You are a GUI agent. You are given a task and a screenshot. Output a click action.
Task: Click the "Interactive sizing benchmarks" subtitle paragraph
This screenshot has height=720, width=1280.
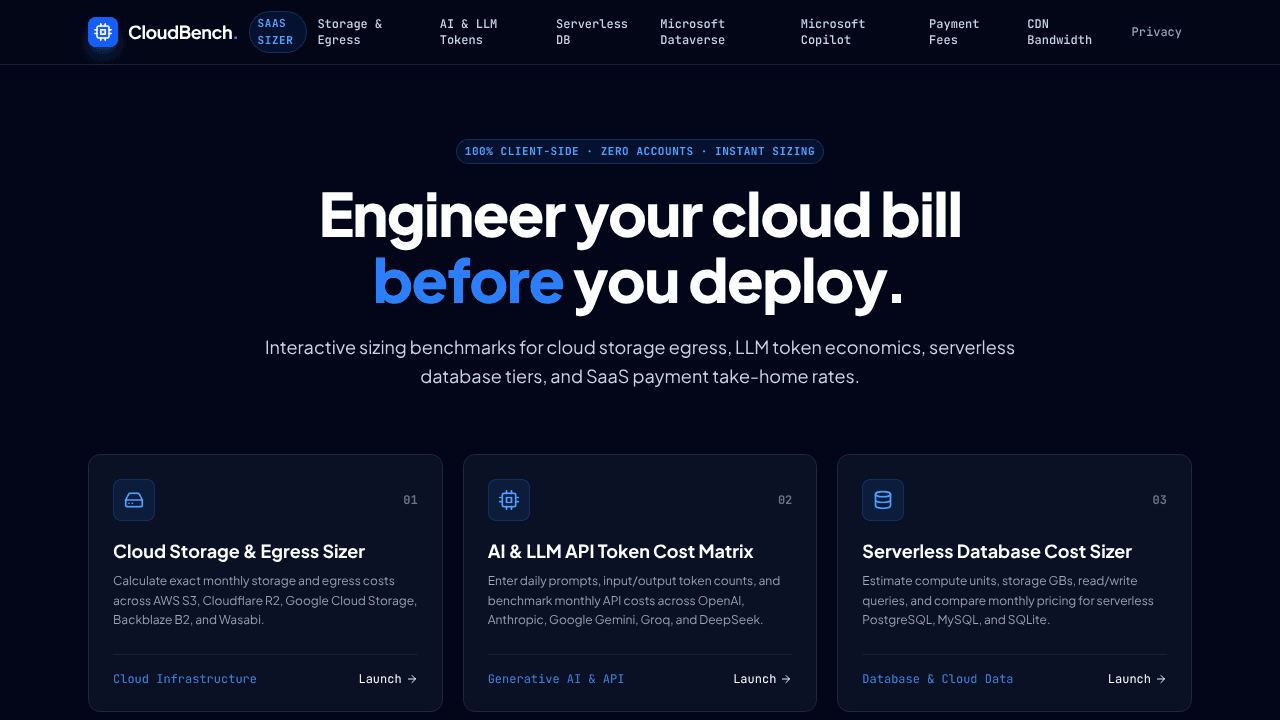(640, 362)
